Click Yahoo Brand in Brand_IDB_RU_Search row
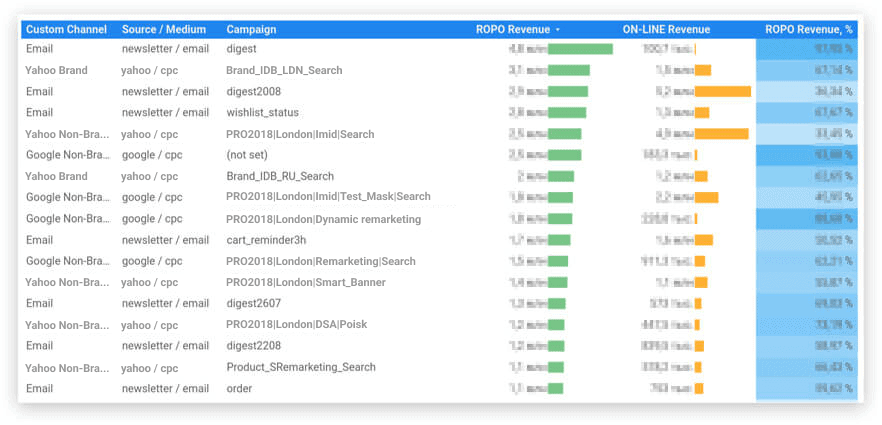This screenshot has height=425, width=882. tap(56, 176)
